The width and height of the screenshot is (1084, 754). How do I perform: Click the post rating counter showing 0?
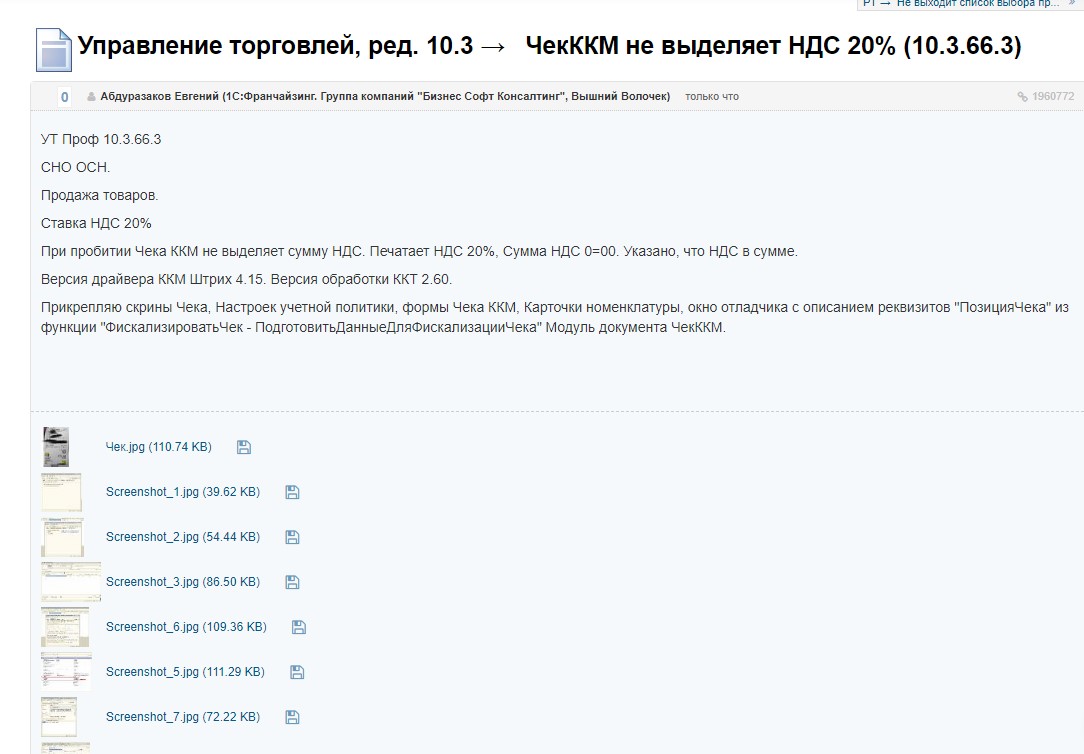(64, 97)
